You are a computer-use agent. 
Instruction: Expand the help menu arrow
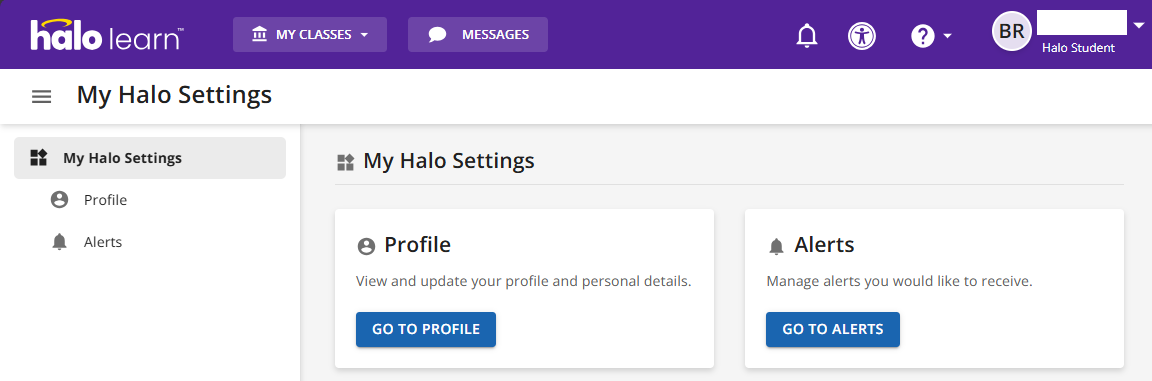(x=947, y=35)
